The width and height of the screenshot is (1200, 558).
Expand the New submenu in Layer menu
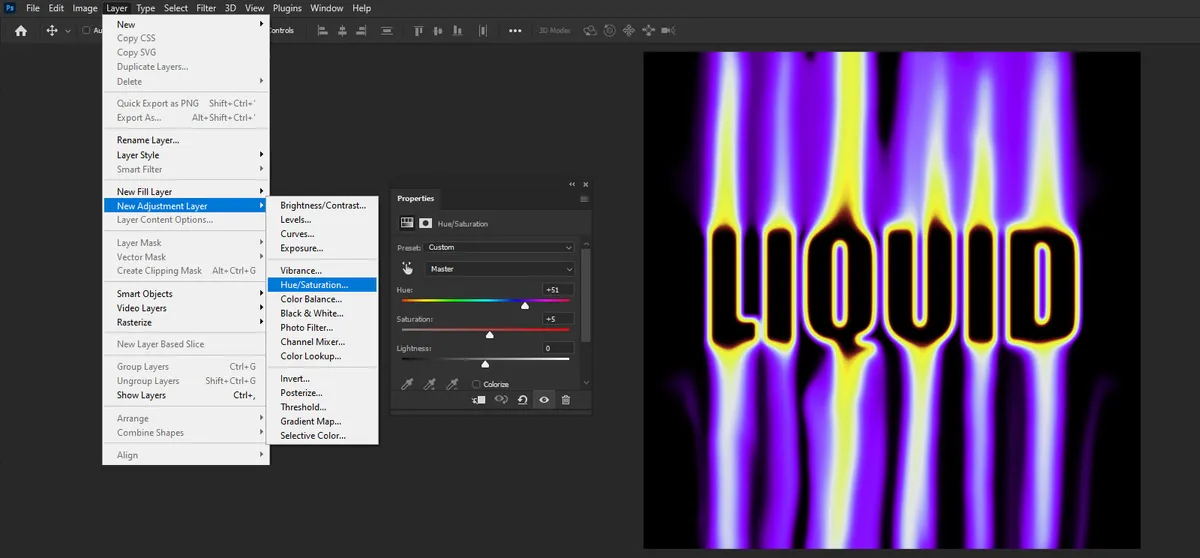click(x=186, y=24)
